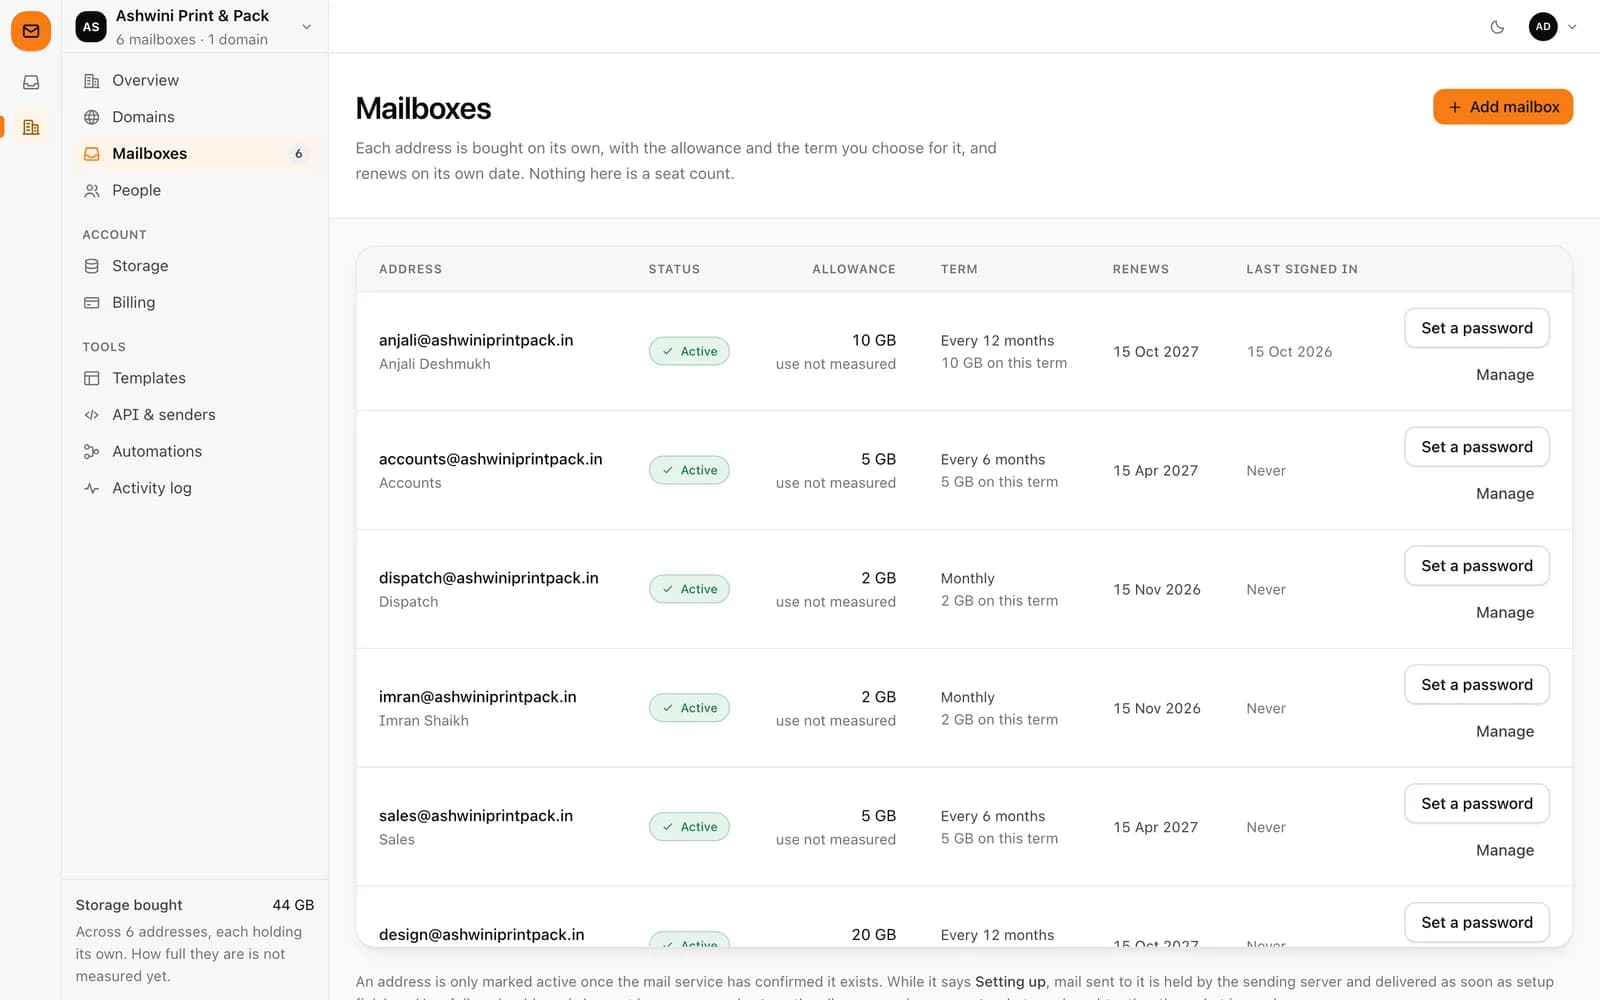Click the AS organization avatar
The image size is (1600, 1000).
coord(91,27)
